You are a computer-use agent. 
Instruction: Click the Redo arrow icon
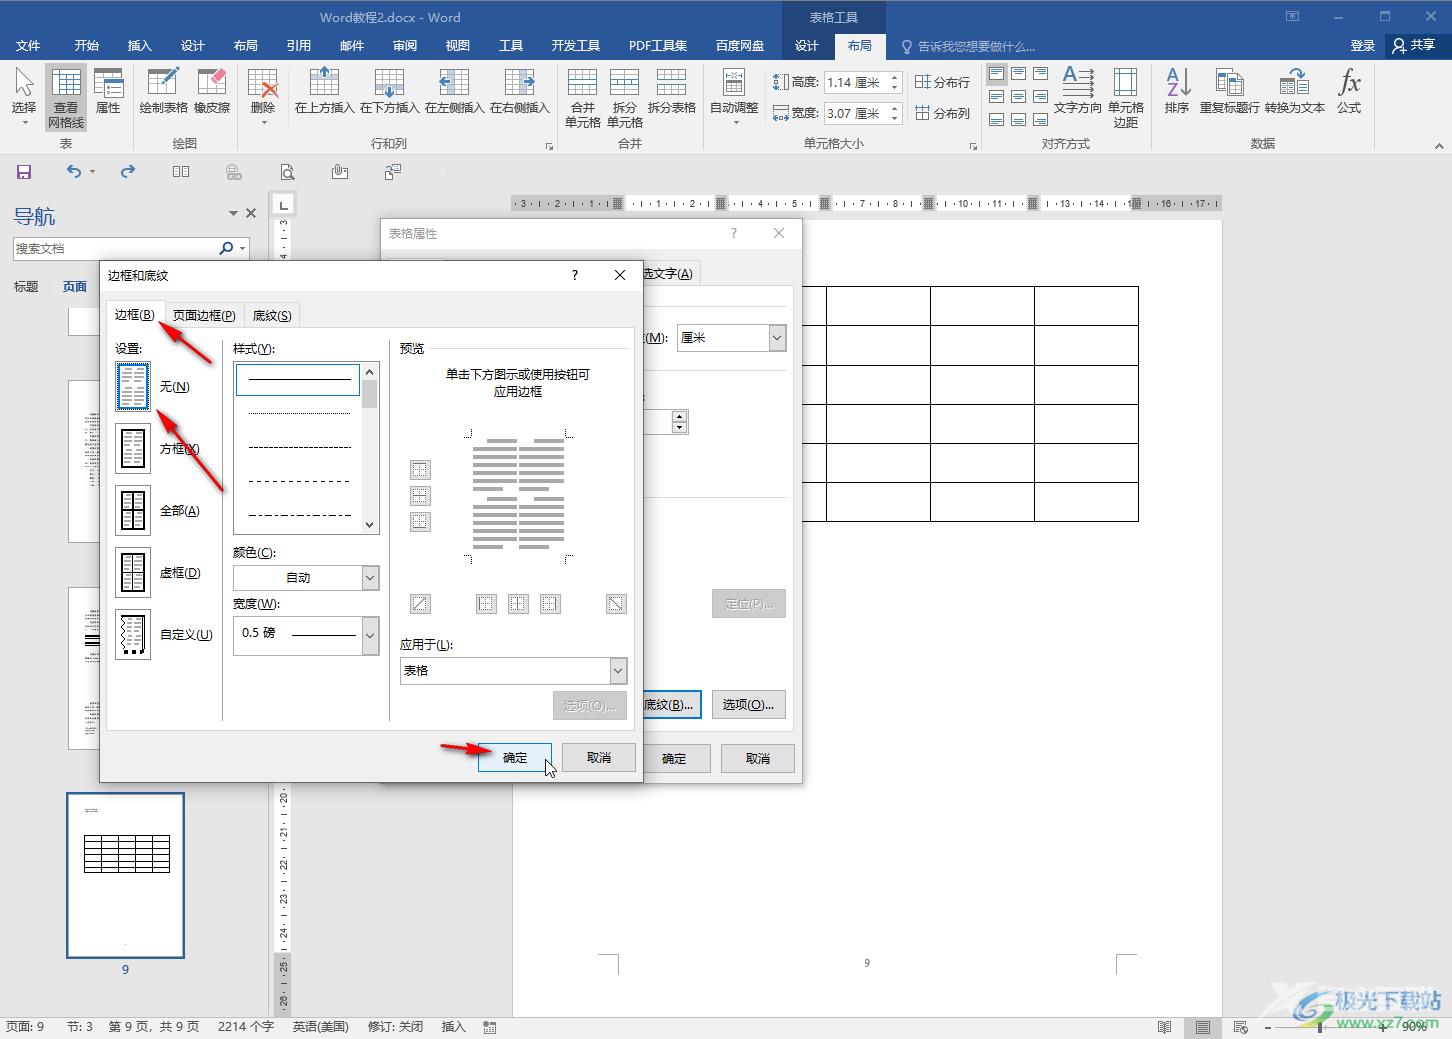tap(128, 172)
